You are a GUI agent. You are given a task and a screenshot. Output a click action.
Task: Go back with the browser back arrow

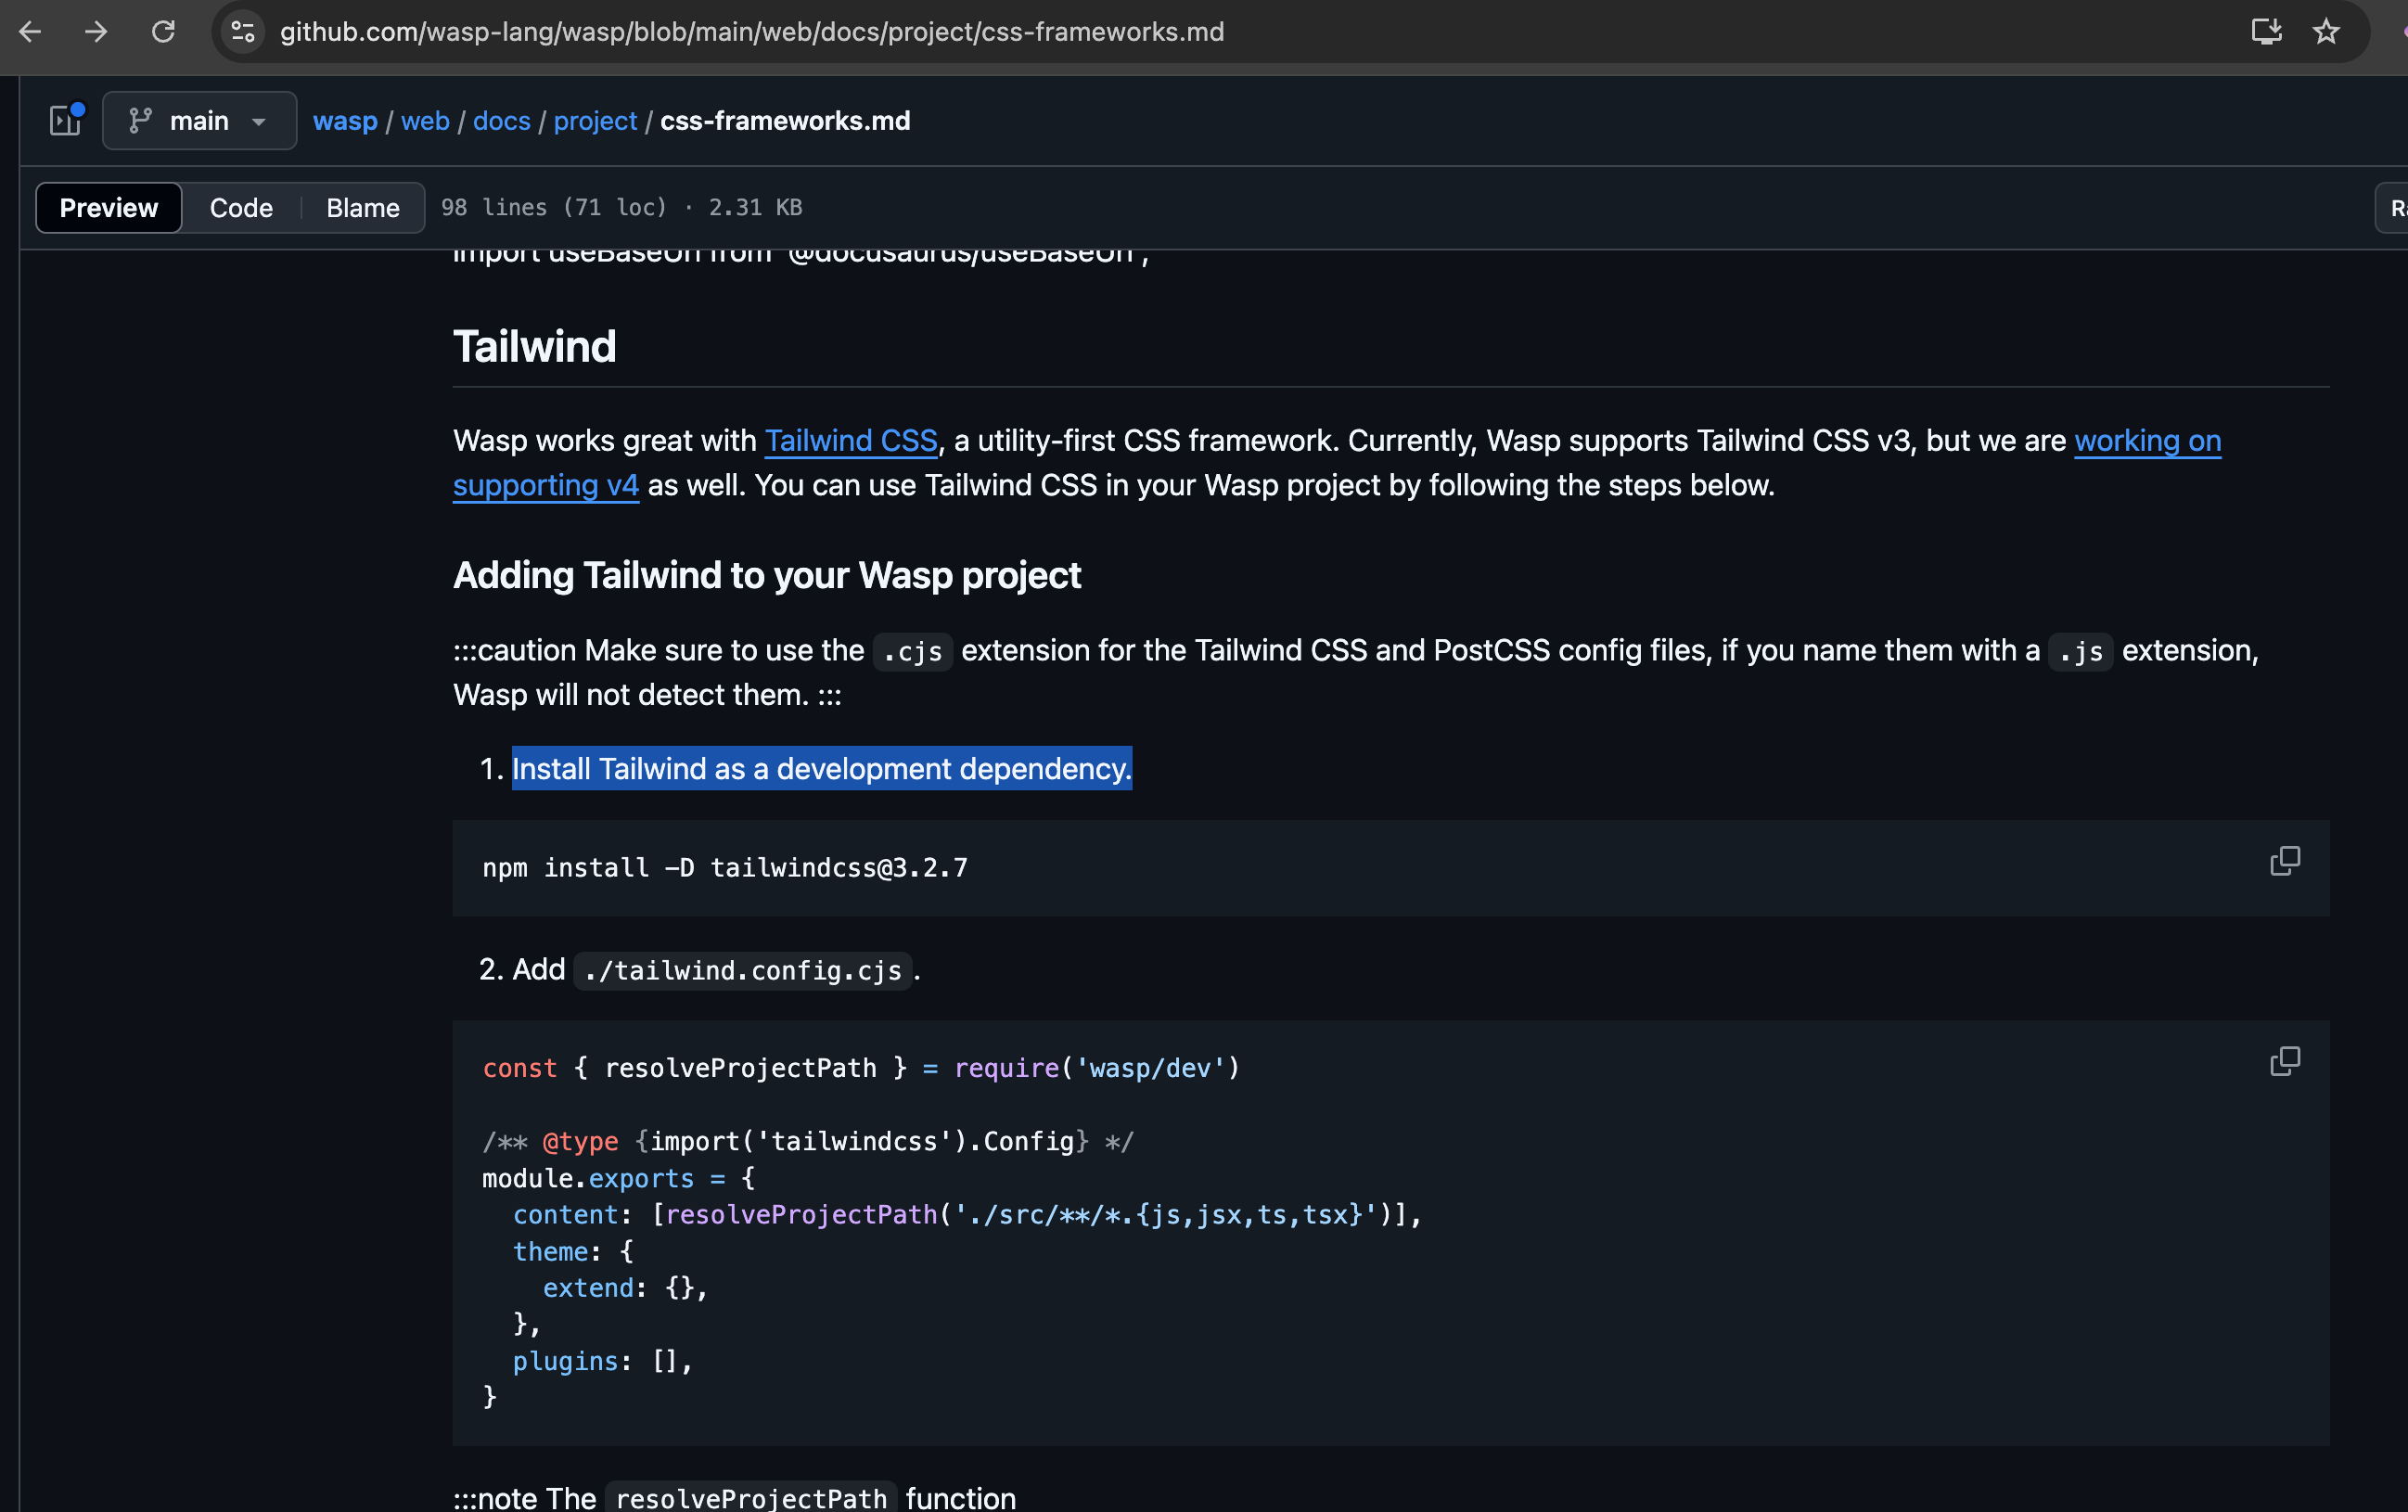pyautogui.click(x=30, y=32)
